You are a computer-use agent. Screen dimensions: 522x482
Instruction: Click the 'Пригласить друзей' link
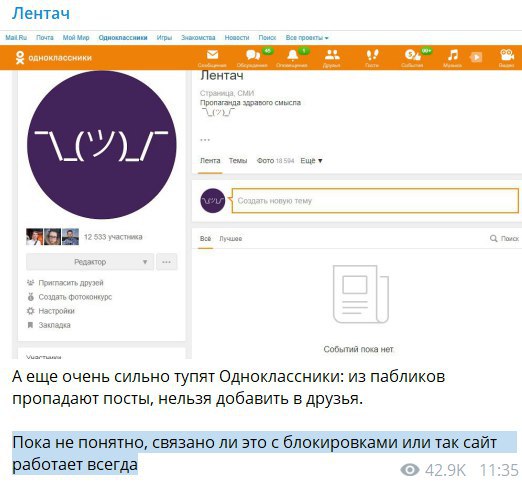tap(71, 283)
